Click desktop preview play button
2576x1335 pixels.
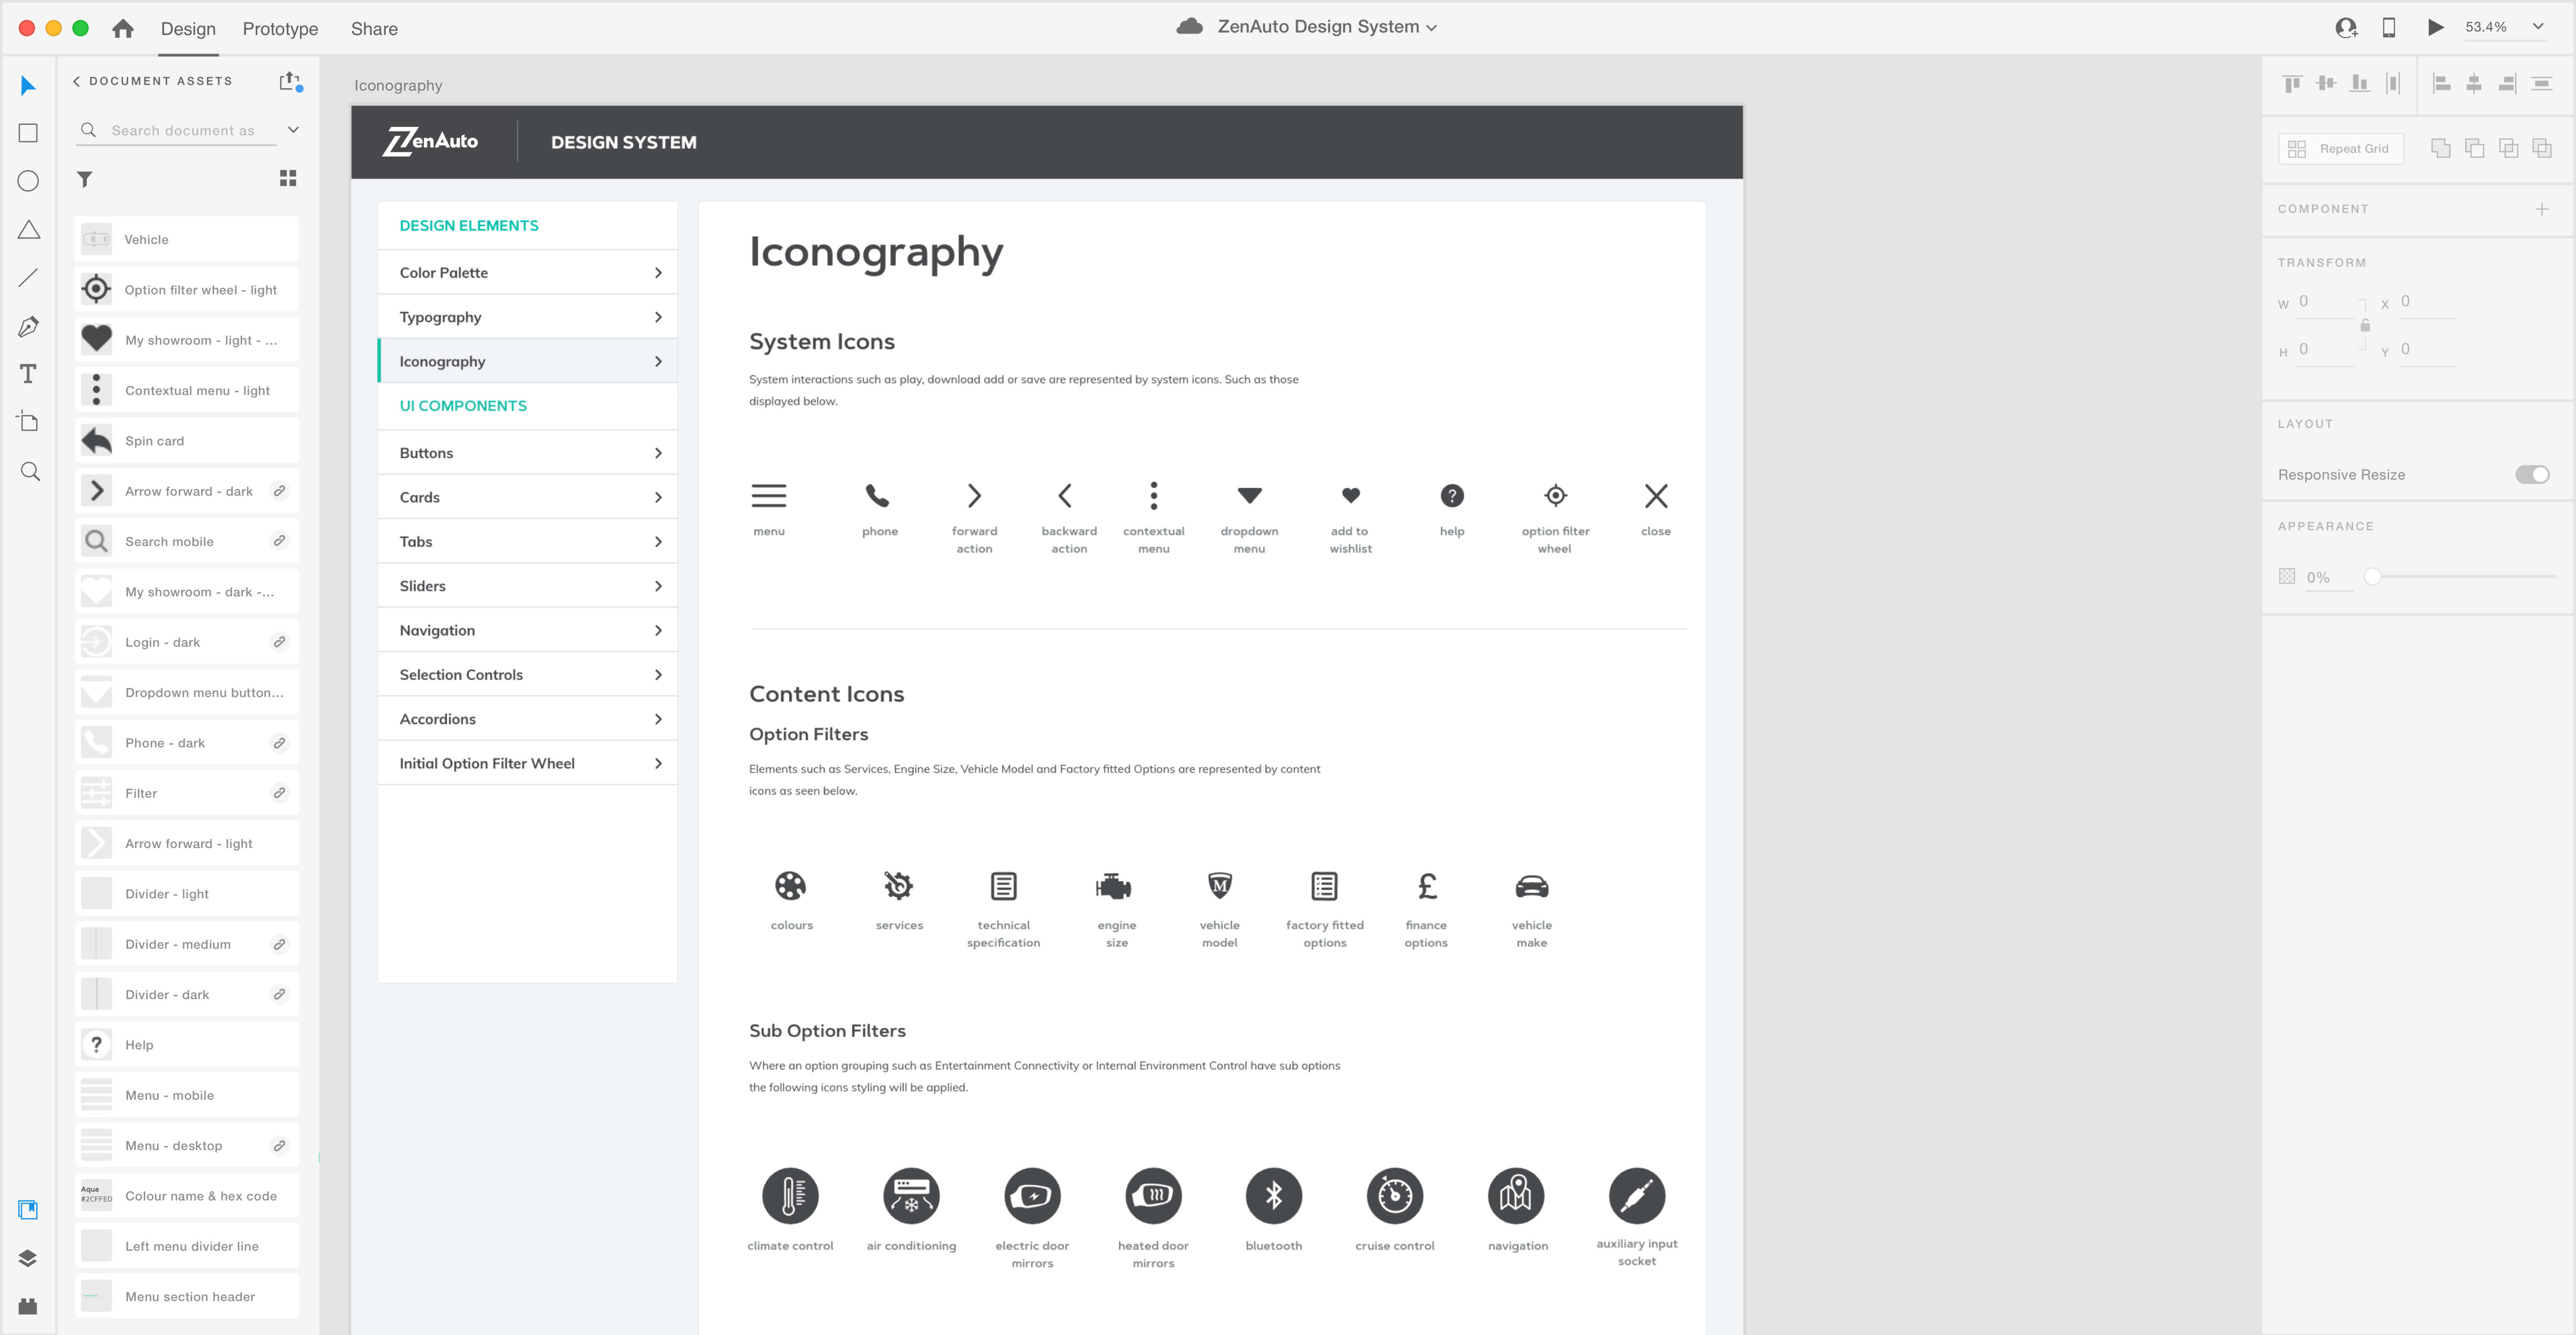pos(2436,27)
